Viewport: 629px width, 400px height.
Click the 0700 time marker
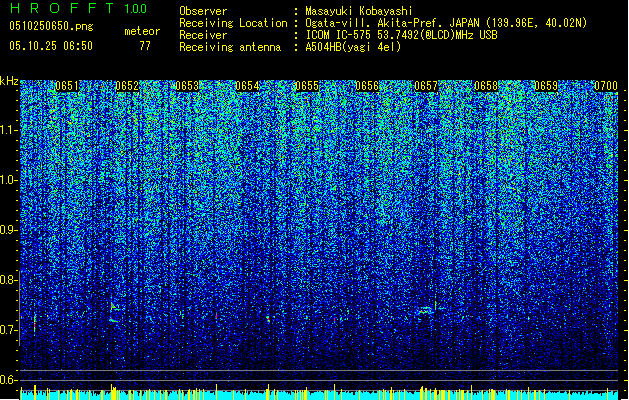pos(606,86)
